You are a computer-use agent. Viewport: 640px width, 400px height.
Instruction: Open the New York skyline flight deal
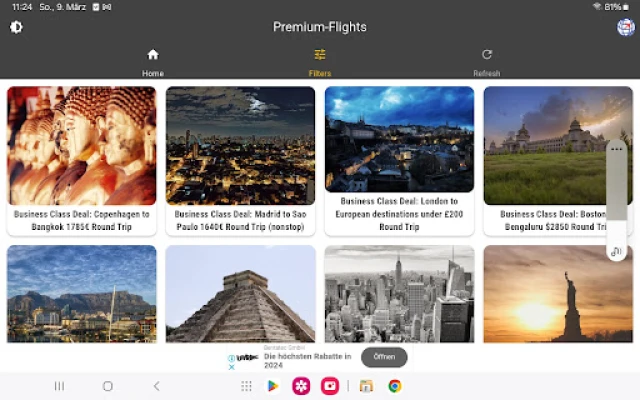[x=399, y=294]
